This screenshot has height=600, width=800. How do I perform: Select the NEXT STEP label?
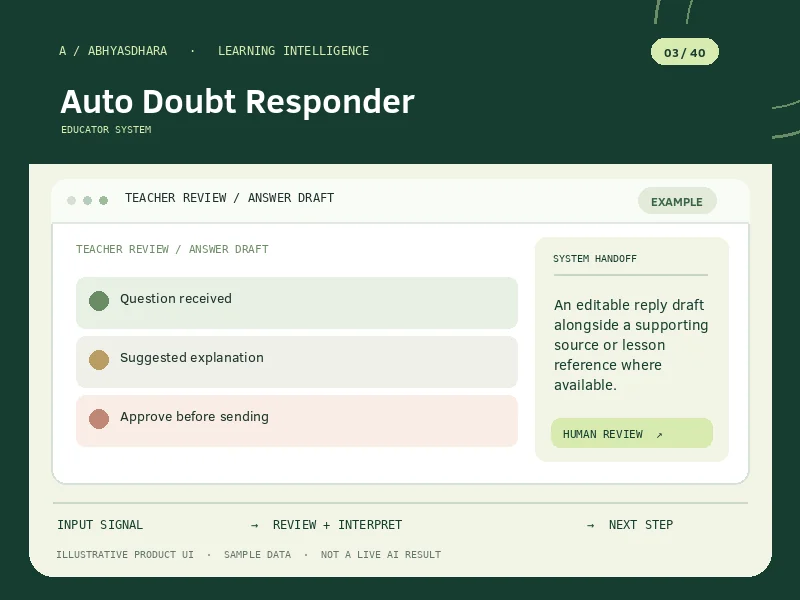pyautogui.click(x=641, y=524)
